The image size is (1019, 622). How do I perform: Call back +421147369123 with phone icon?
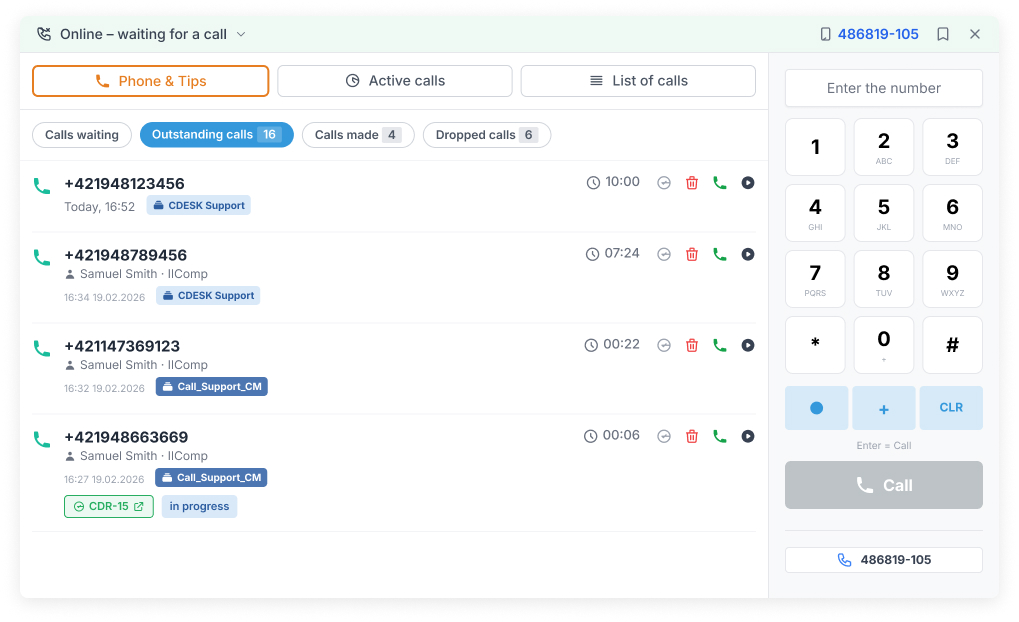coord(719,346)
